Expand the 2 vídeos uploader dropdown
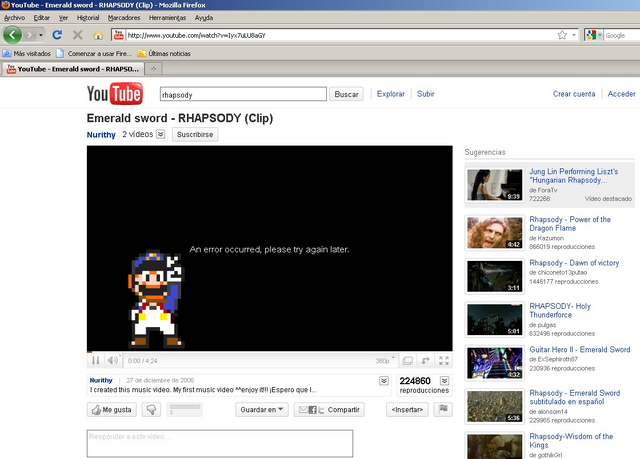The image size is (640, 459). coord(161,134)
